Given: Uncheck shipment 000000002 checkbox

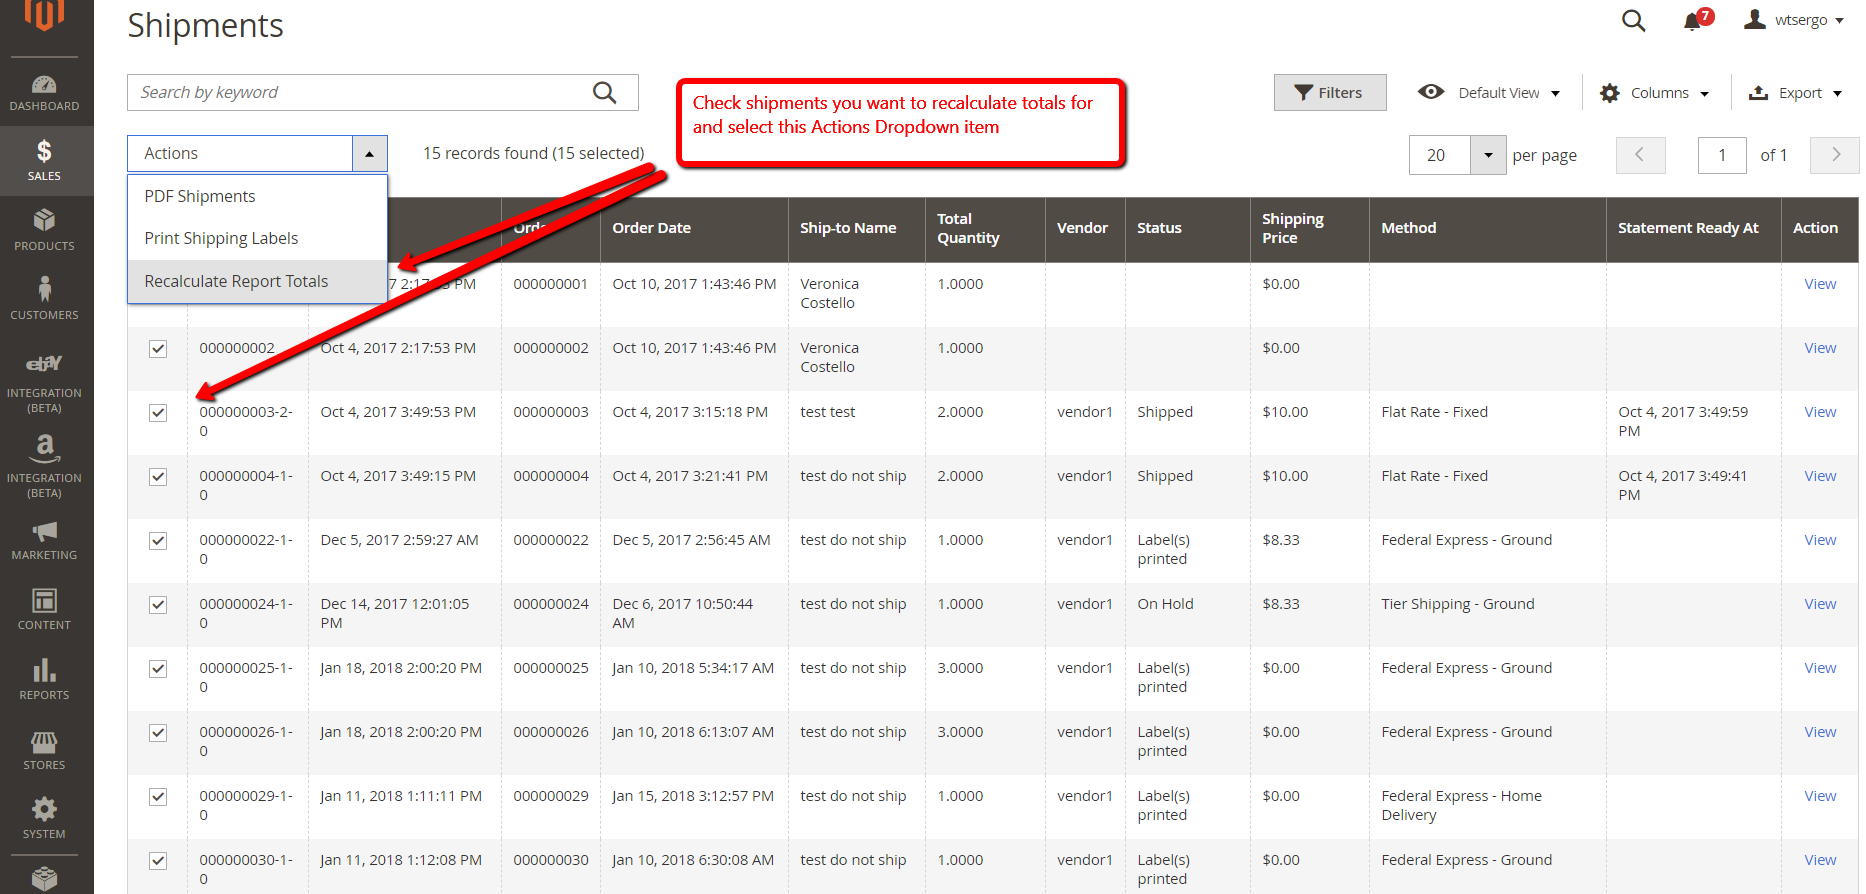Looking at the screenshot, I should click(158, 349).
